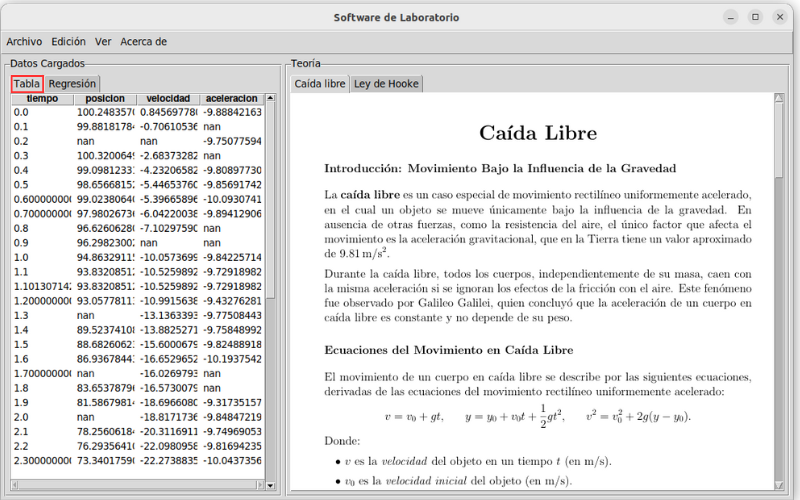800x500 pixels.
Task: Maximize the Software de Laboratorio window
Action: click(x=755, y=17)
